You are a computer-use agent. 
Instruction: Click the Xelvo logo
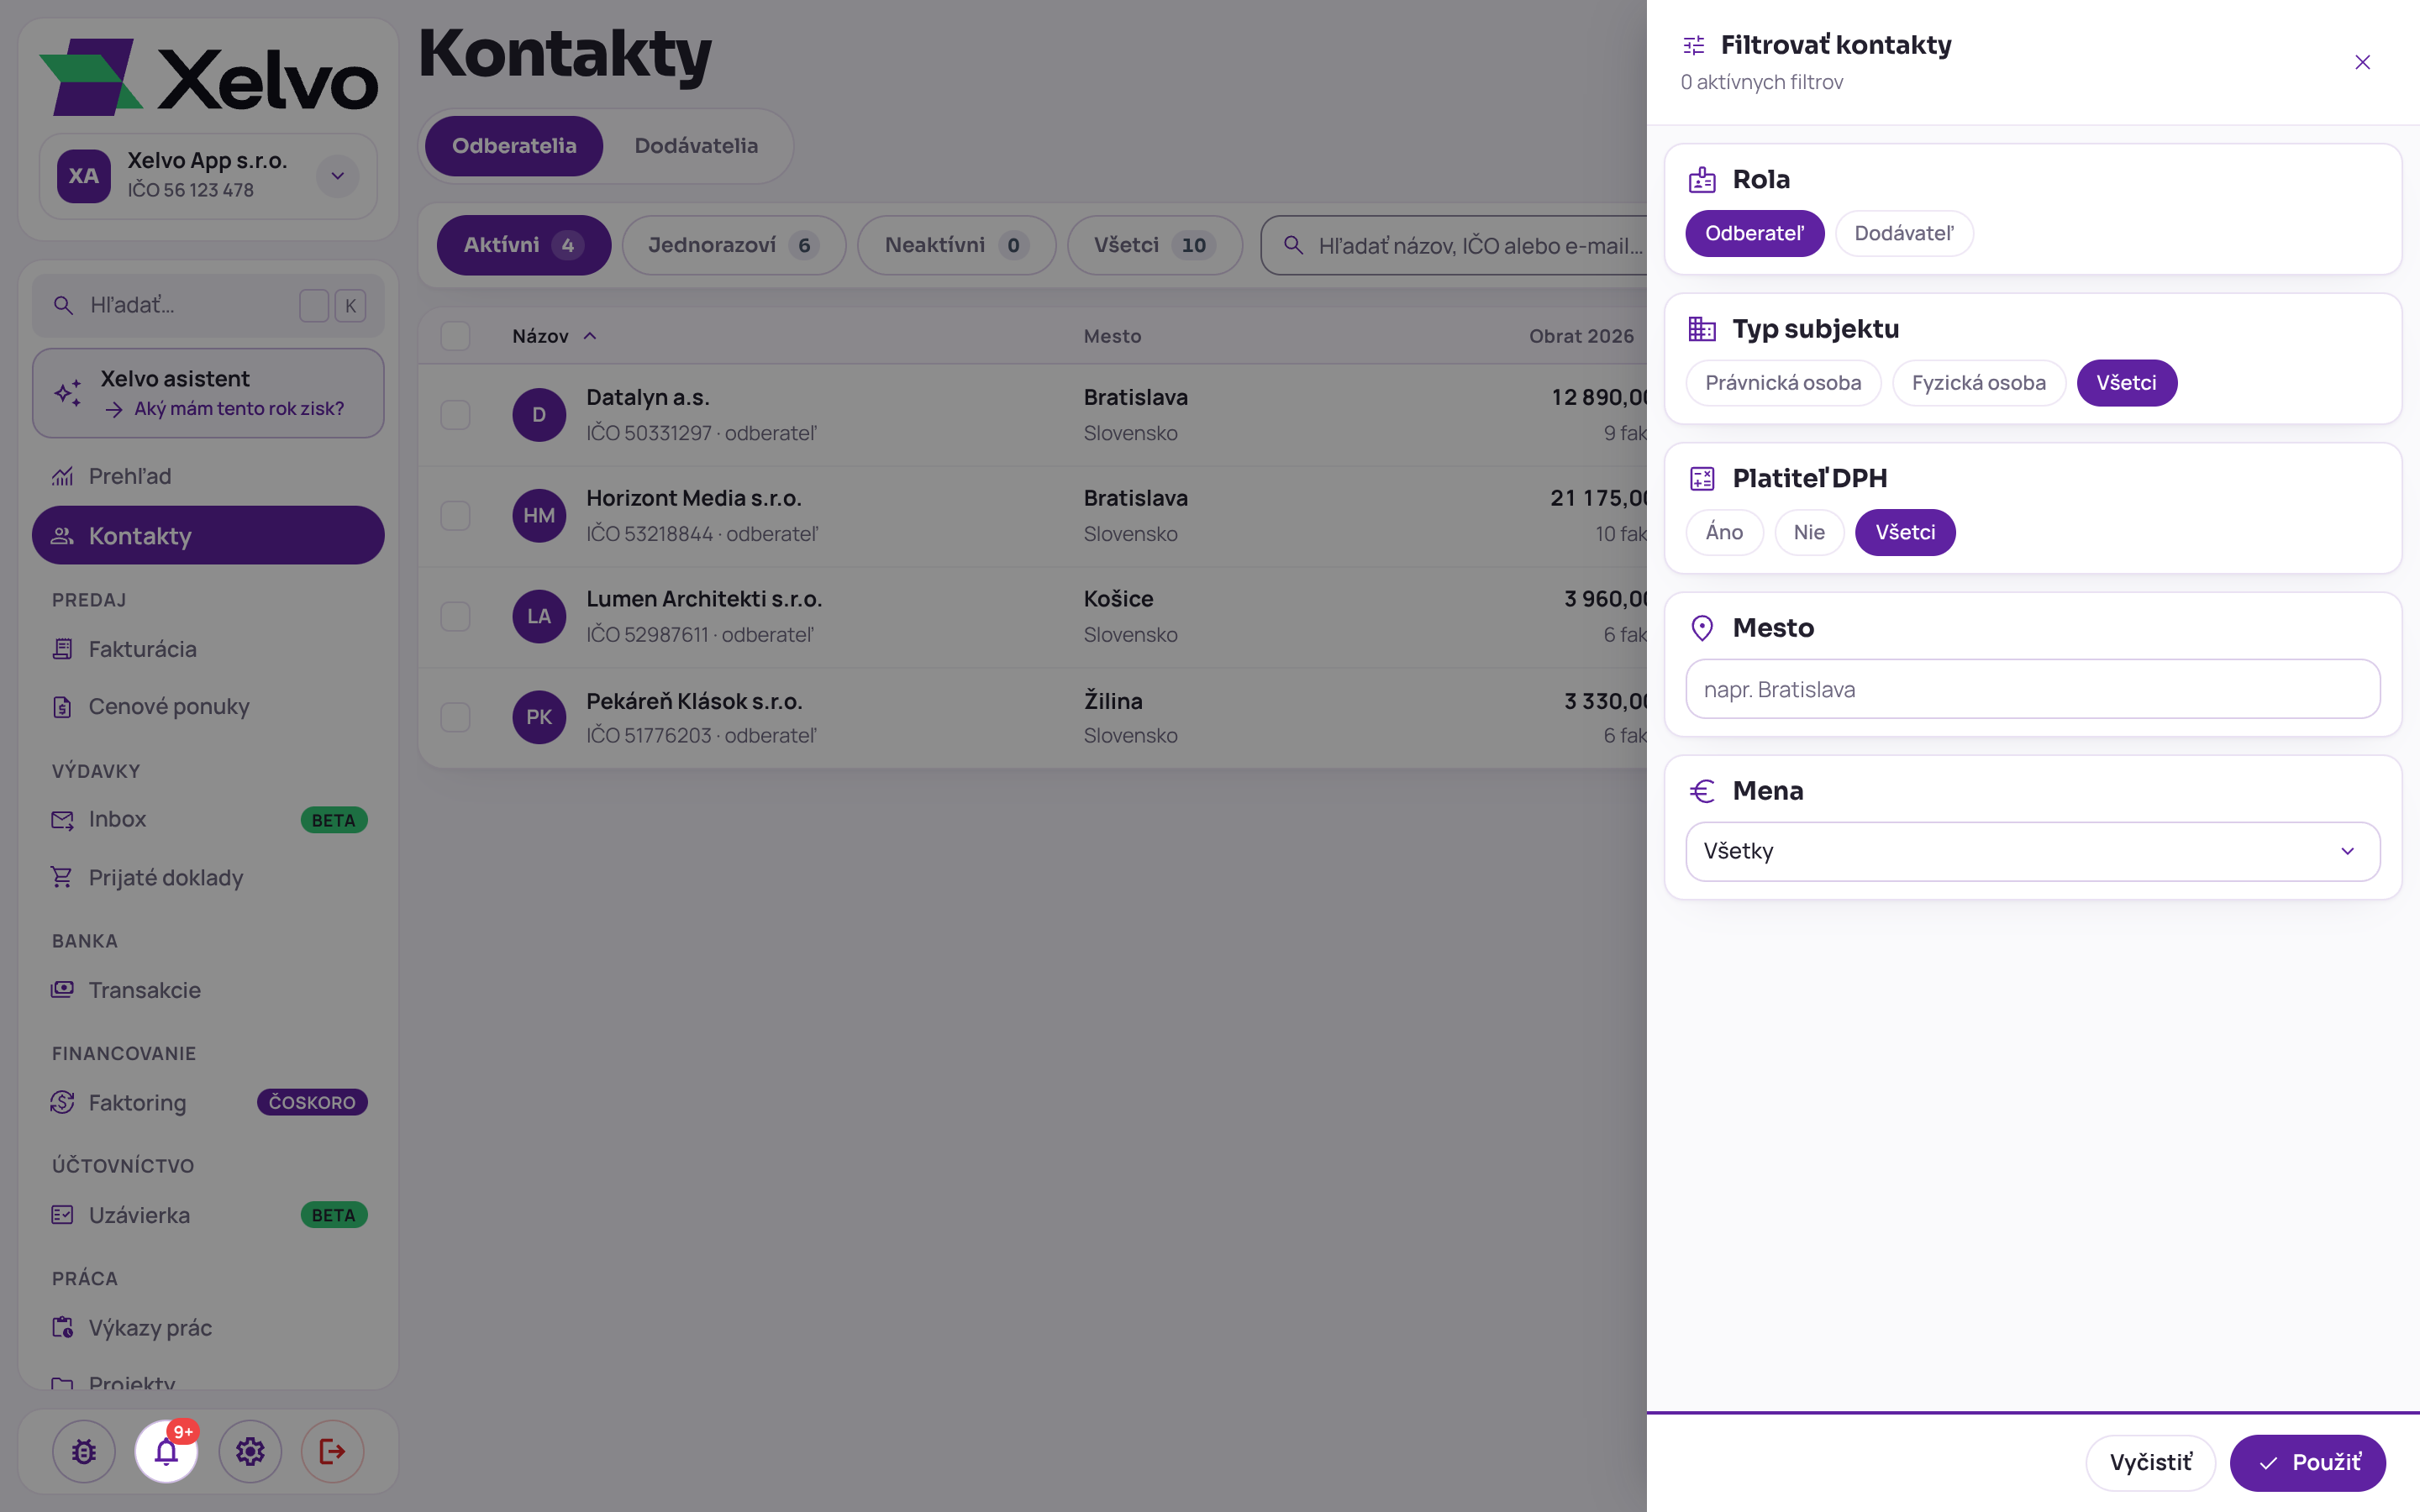click(x=209, y=78)
